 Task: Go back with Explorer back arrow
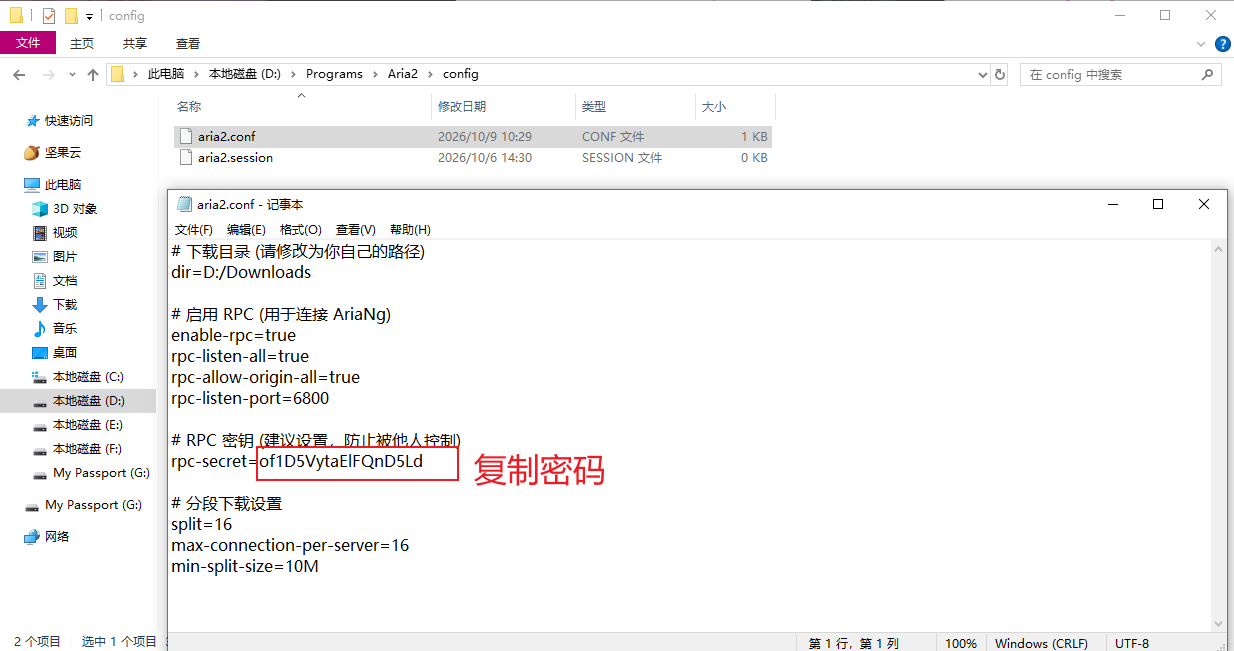pos(19,75)
